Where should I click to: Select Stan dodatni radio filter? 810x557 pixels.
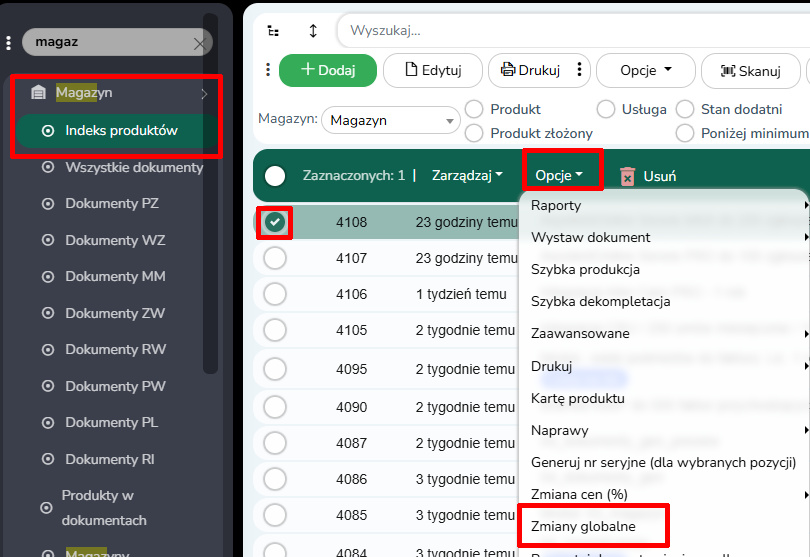pyautogui.click(x=684, y=109)
